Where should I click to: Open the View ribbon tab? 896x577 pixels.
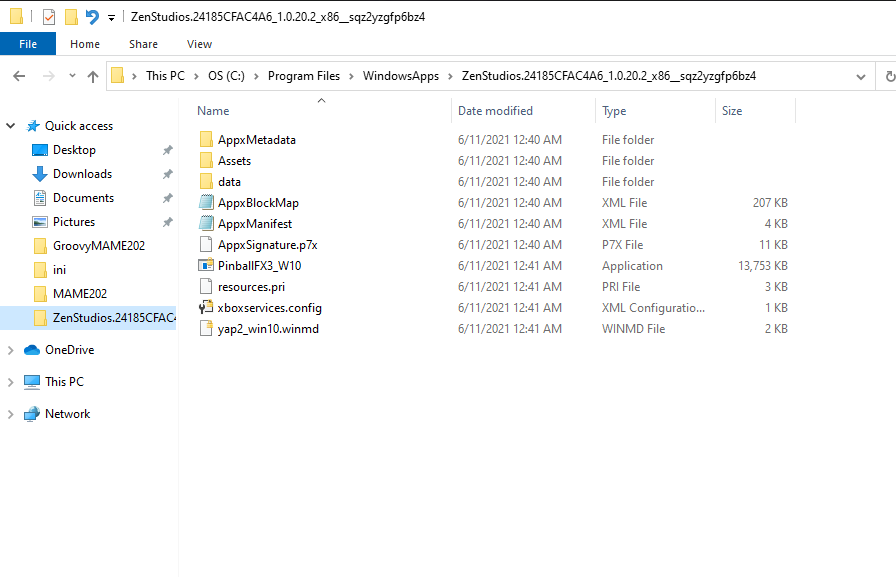click(x=199, y=44)
